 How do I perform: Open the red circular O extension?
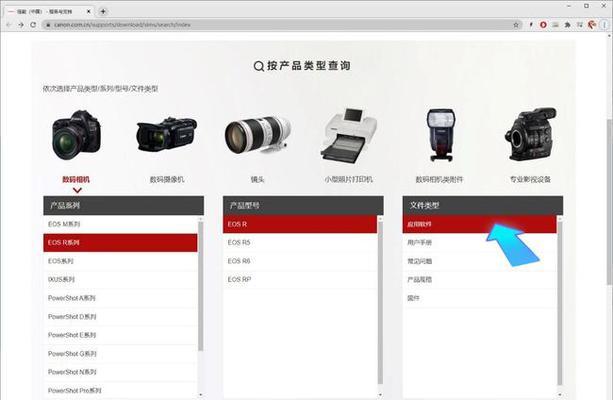pyautogui.click(x=543, y=25)
